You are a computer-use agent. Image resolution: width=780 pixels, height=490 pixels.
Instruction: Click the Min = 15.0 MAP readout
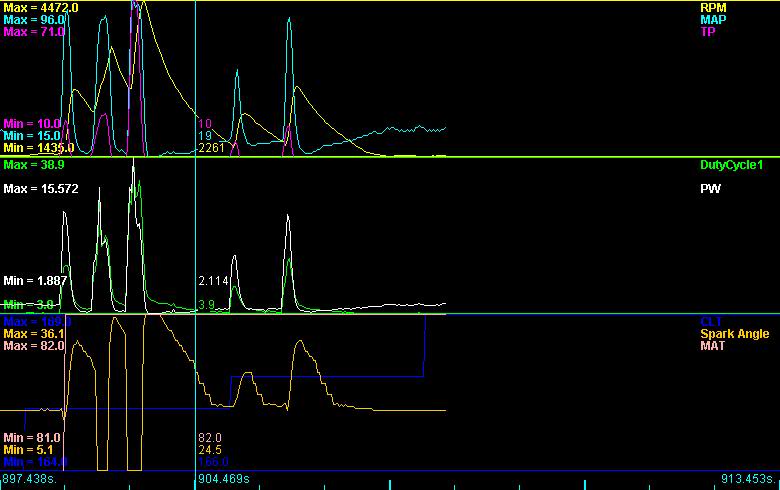tap(32, 136)
